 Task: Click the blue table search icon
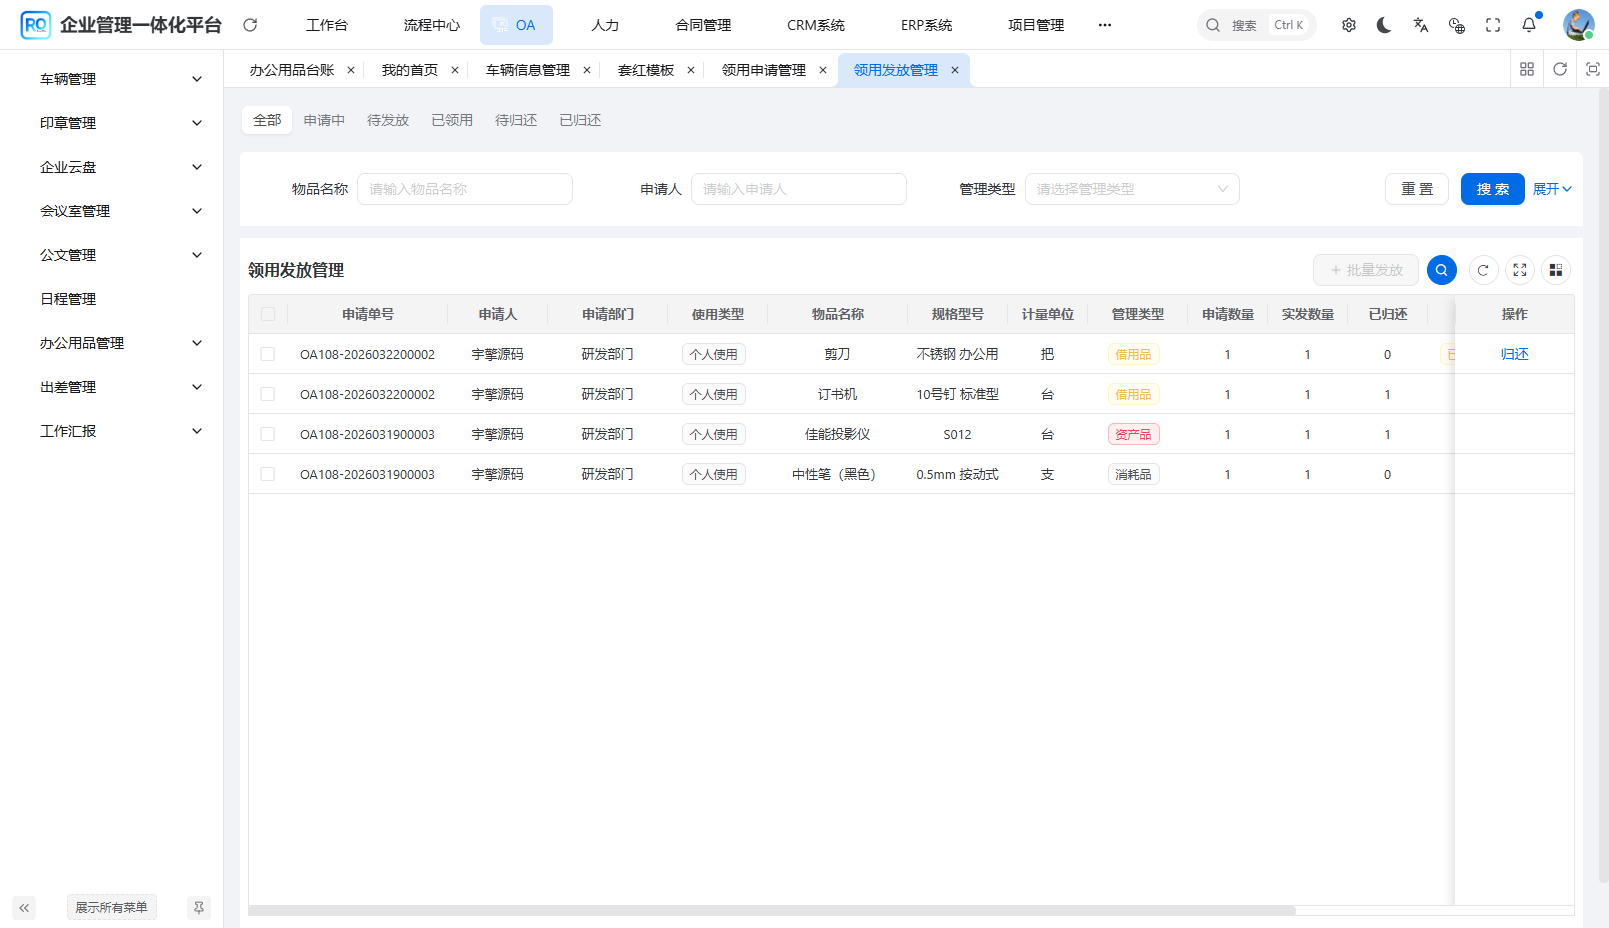(x=1441, y=270)
